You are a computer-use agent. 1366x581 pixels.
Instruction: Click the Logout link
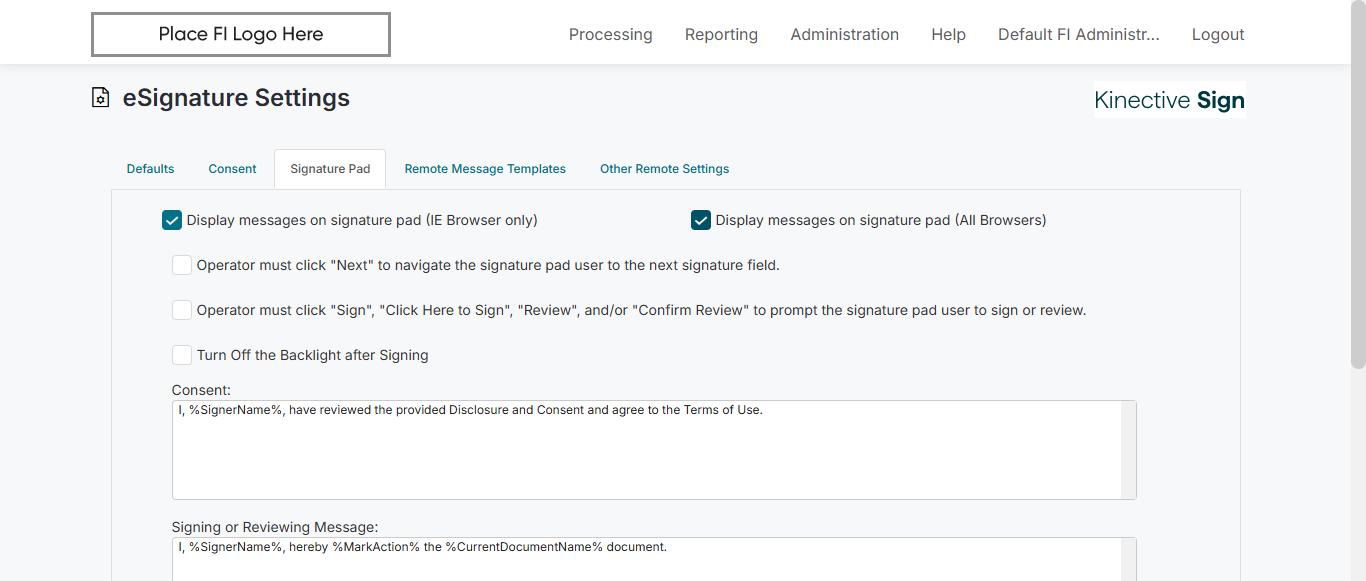click(1218, 35)
